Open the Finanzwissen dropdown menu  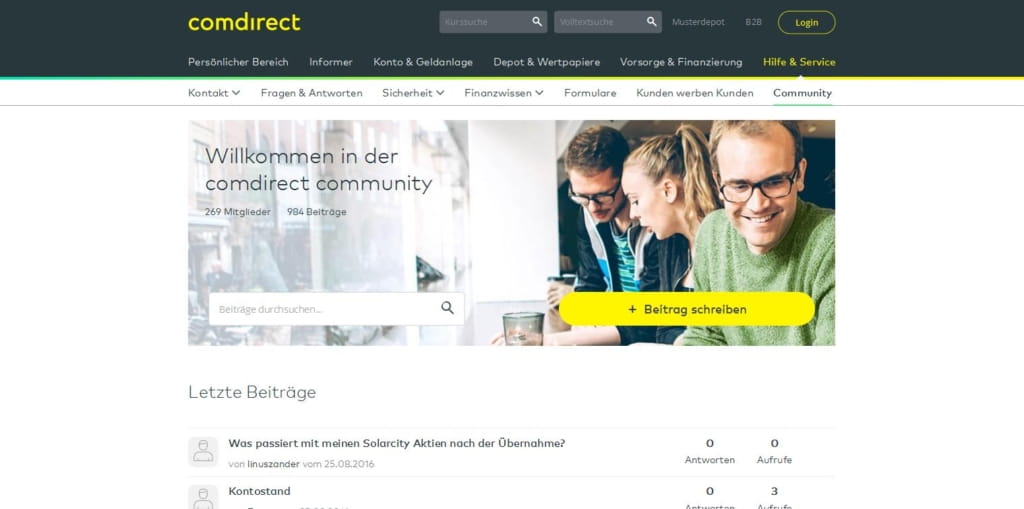tap(504, 93)
